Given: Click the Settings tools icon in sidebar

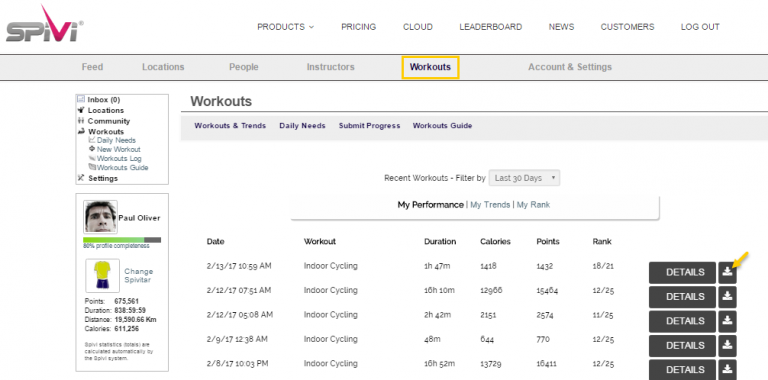Looking at the screenshot, I should click(x=81, y=178).
